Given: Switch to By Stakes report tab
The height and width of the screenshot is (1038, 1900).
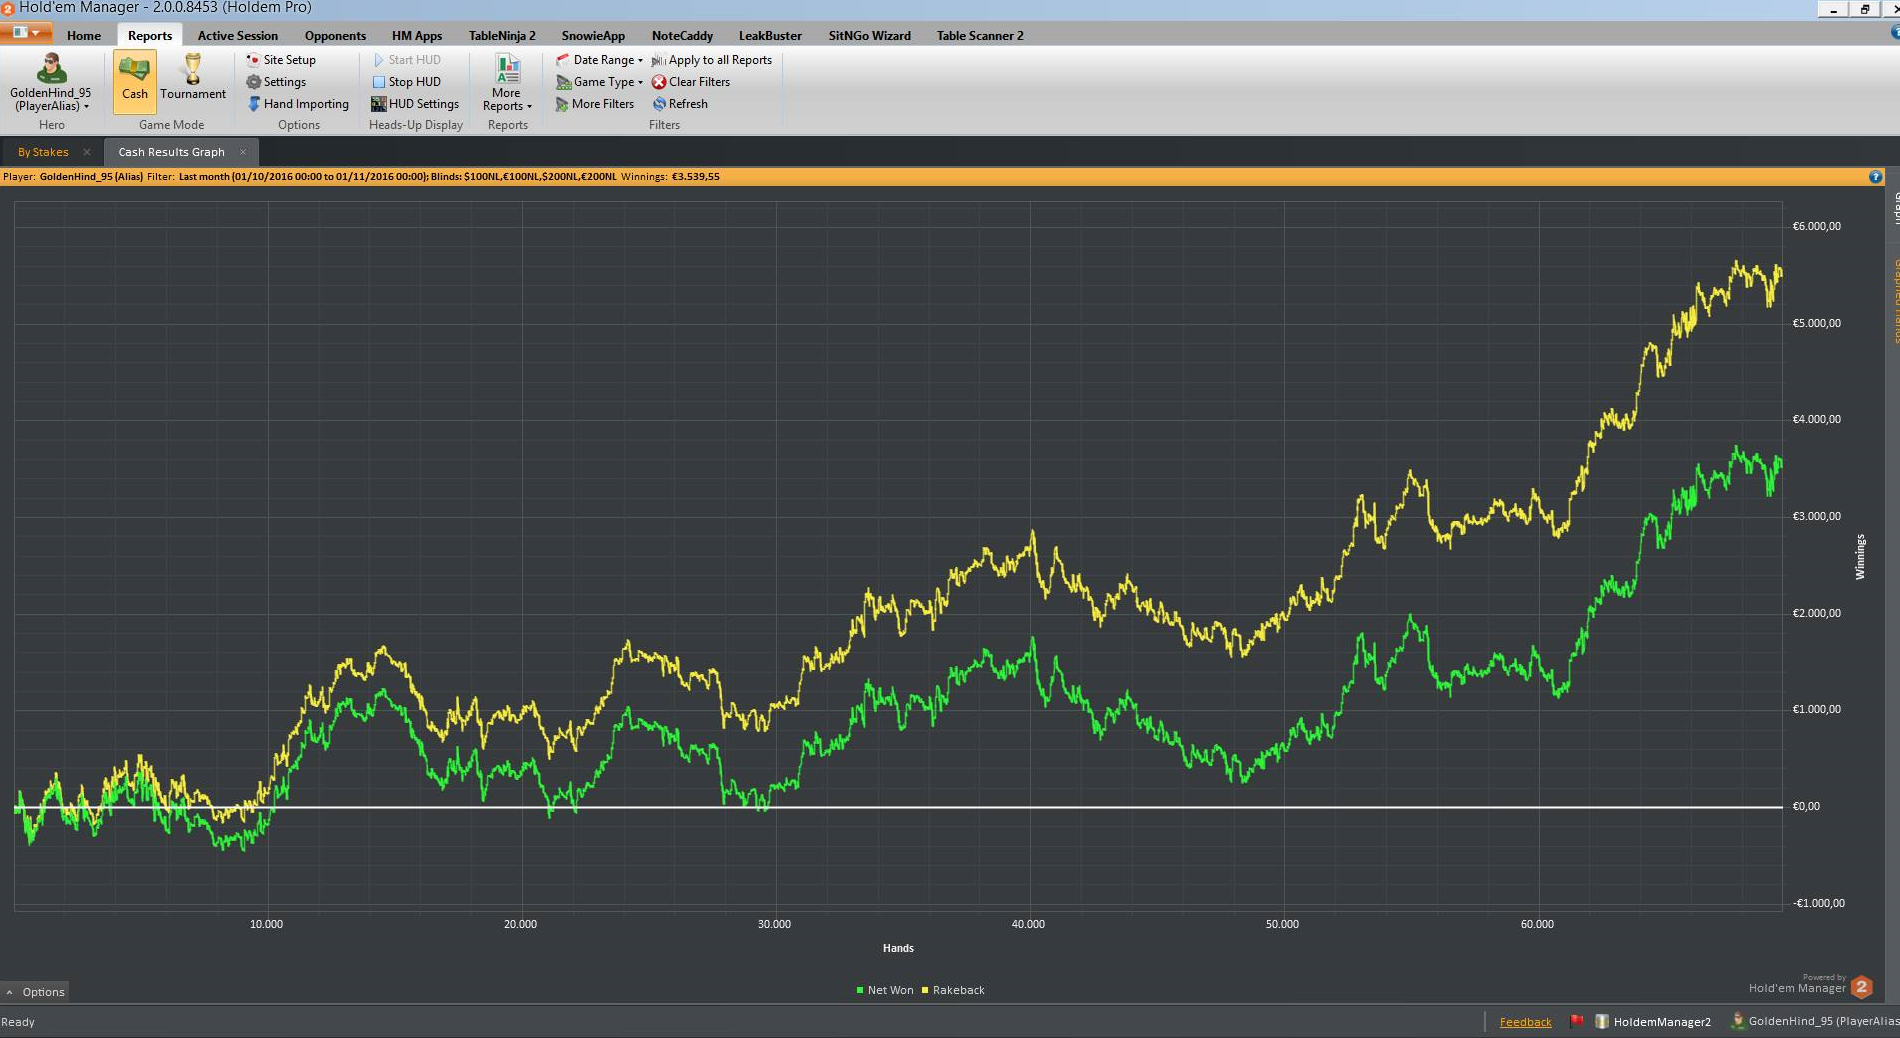Looking at the screenshot, I should [x=43, y=152].
